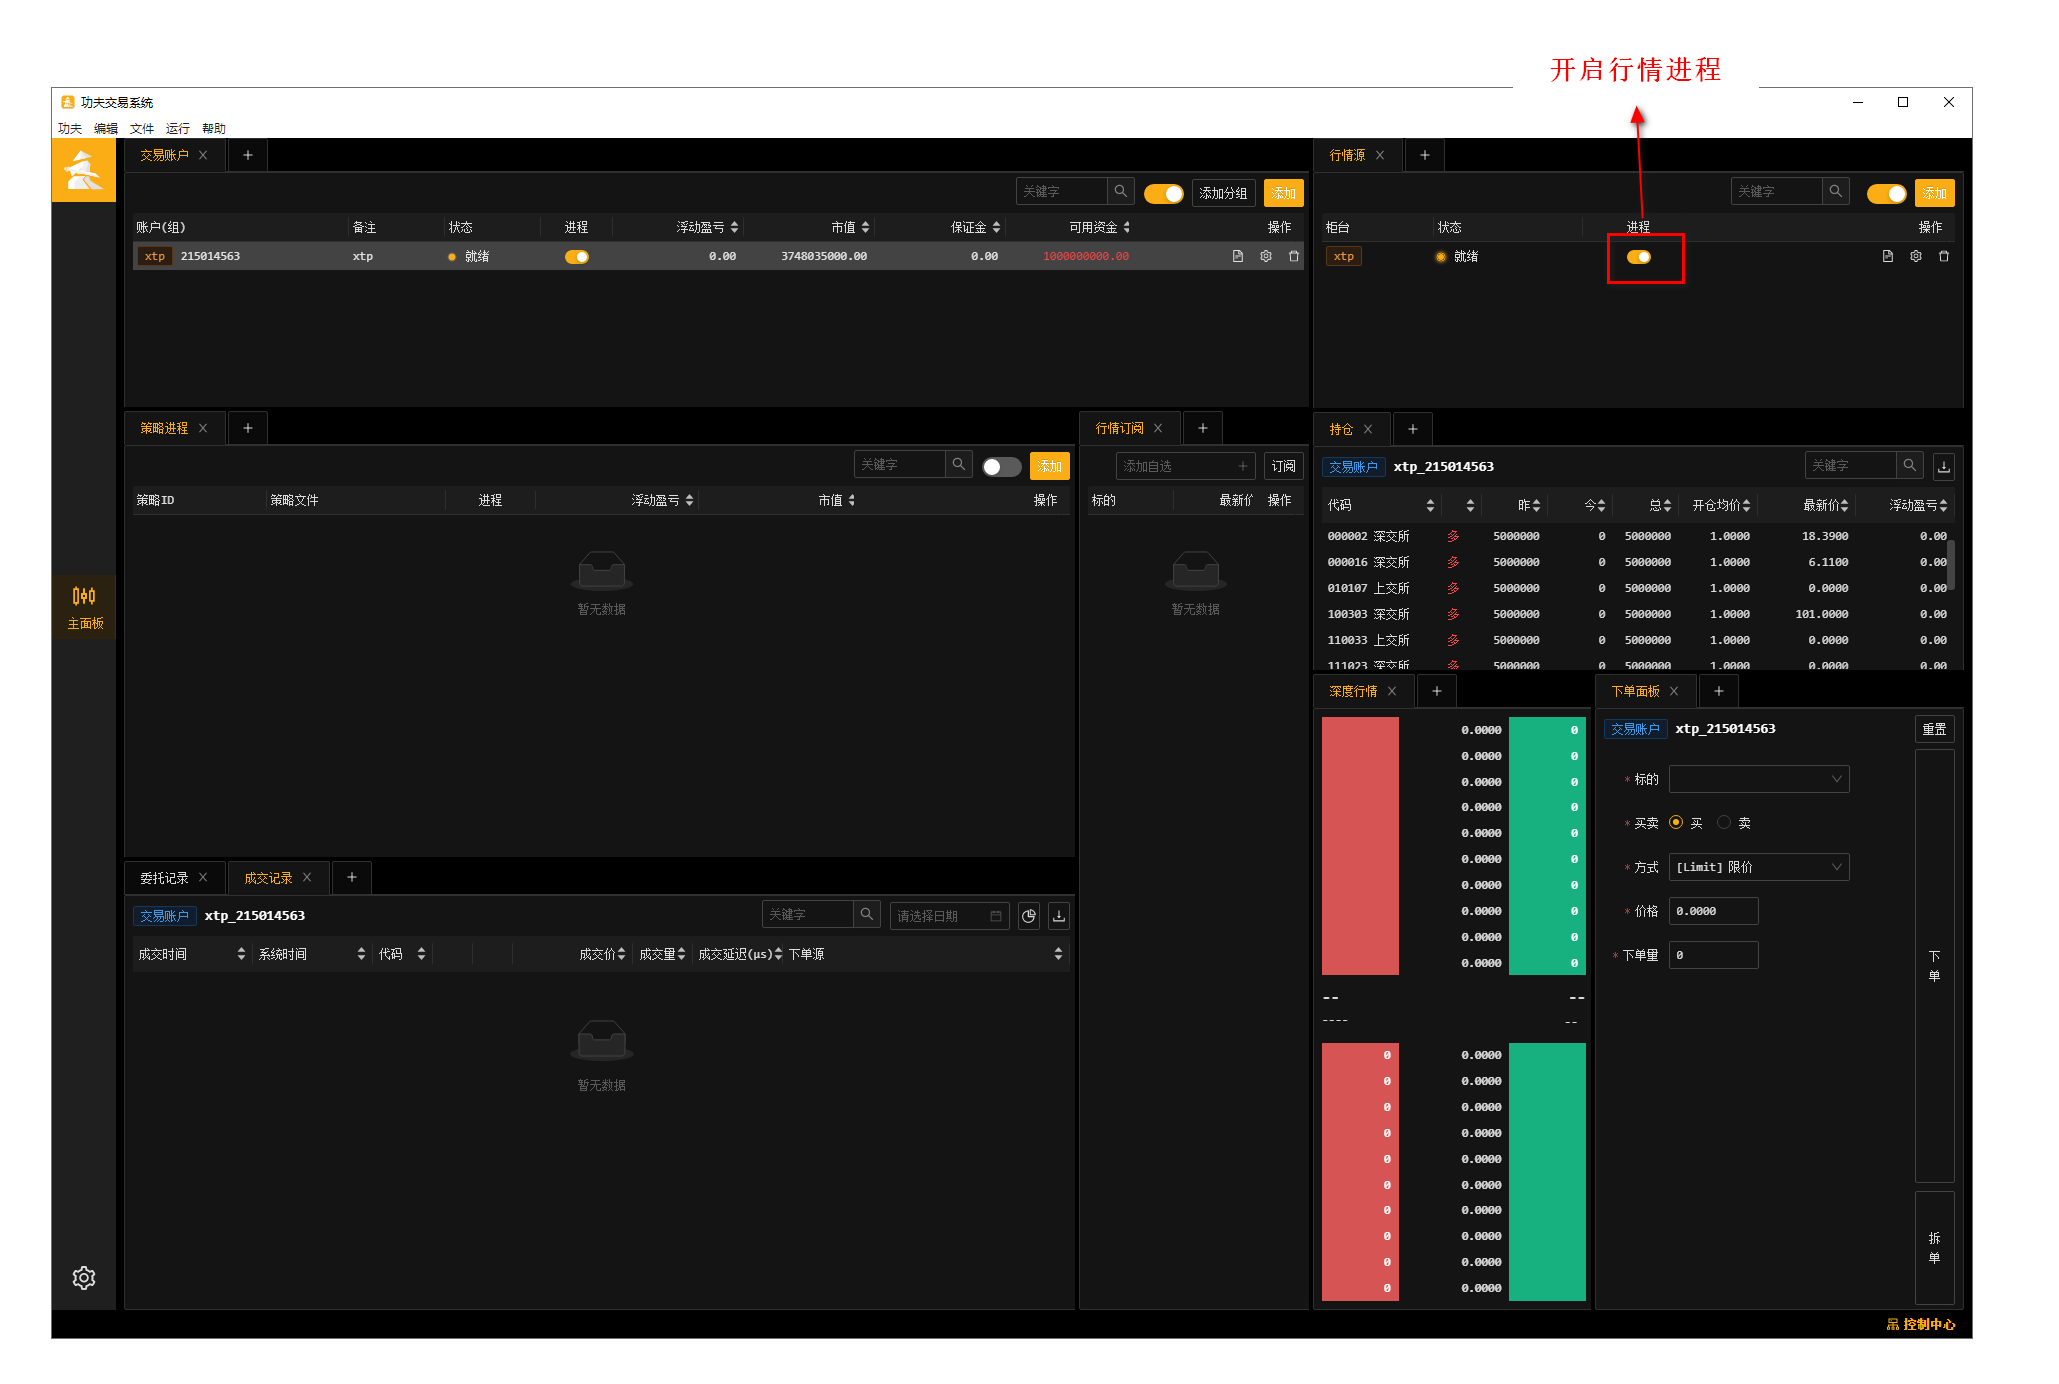This screenshot has width=2059, height=1384.
Task: Click the 拆单 split order button
Action: point(1934,1247)
